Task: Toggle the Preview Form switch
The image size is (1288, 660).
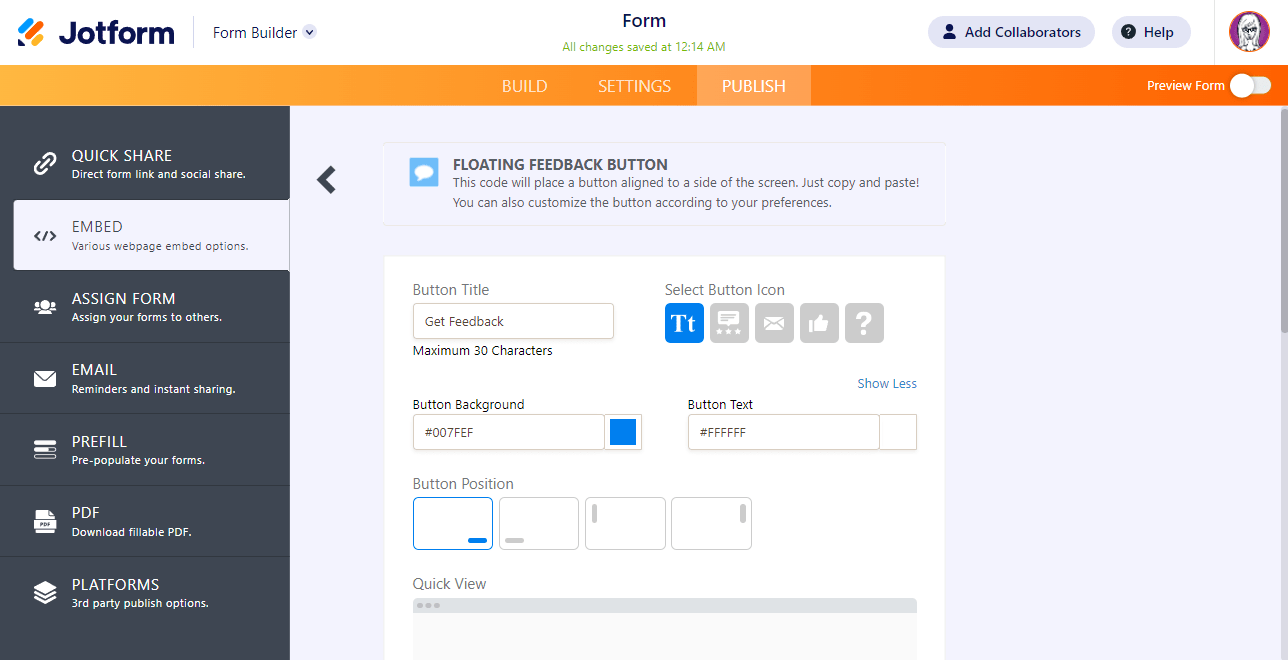Action: (1250, 86)
